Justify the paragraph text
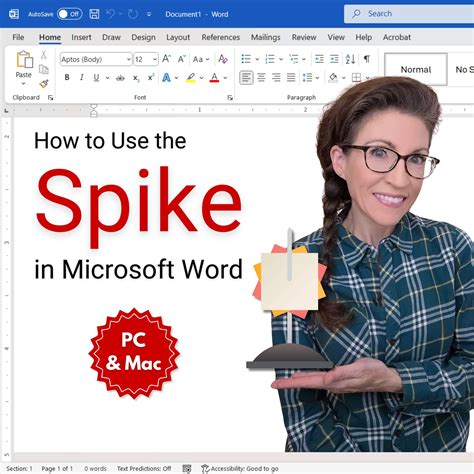474x474 pixels. tap(291, 78)
